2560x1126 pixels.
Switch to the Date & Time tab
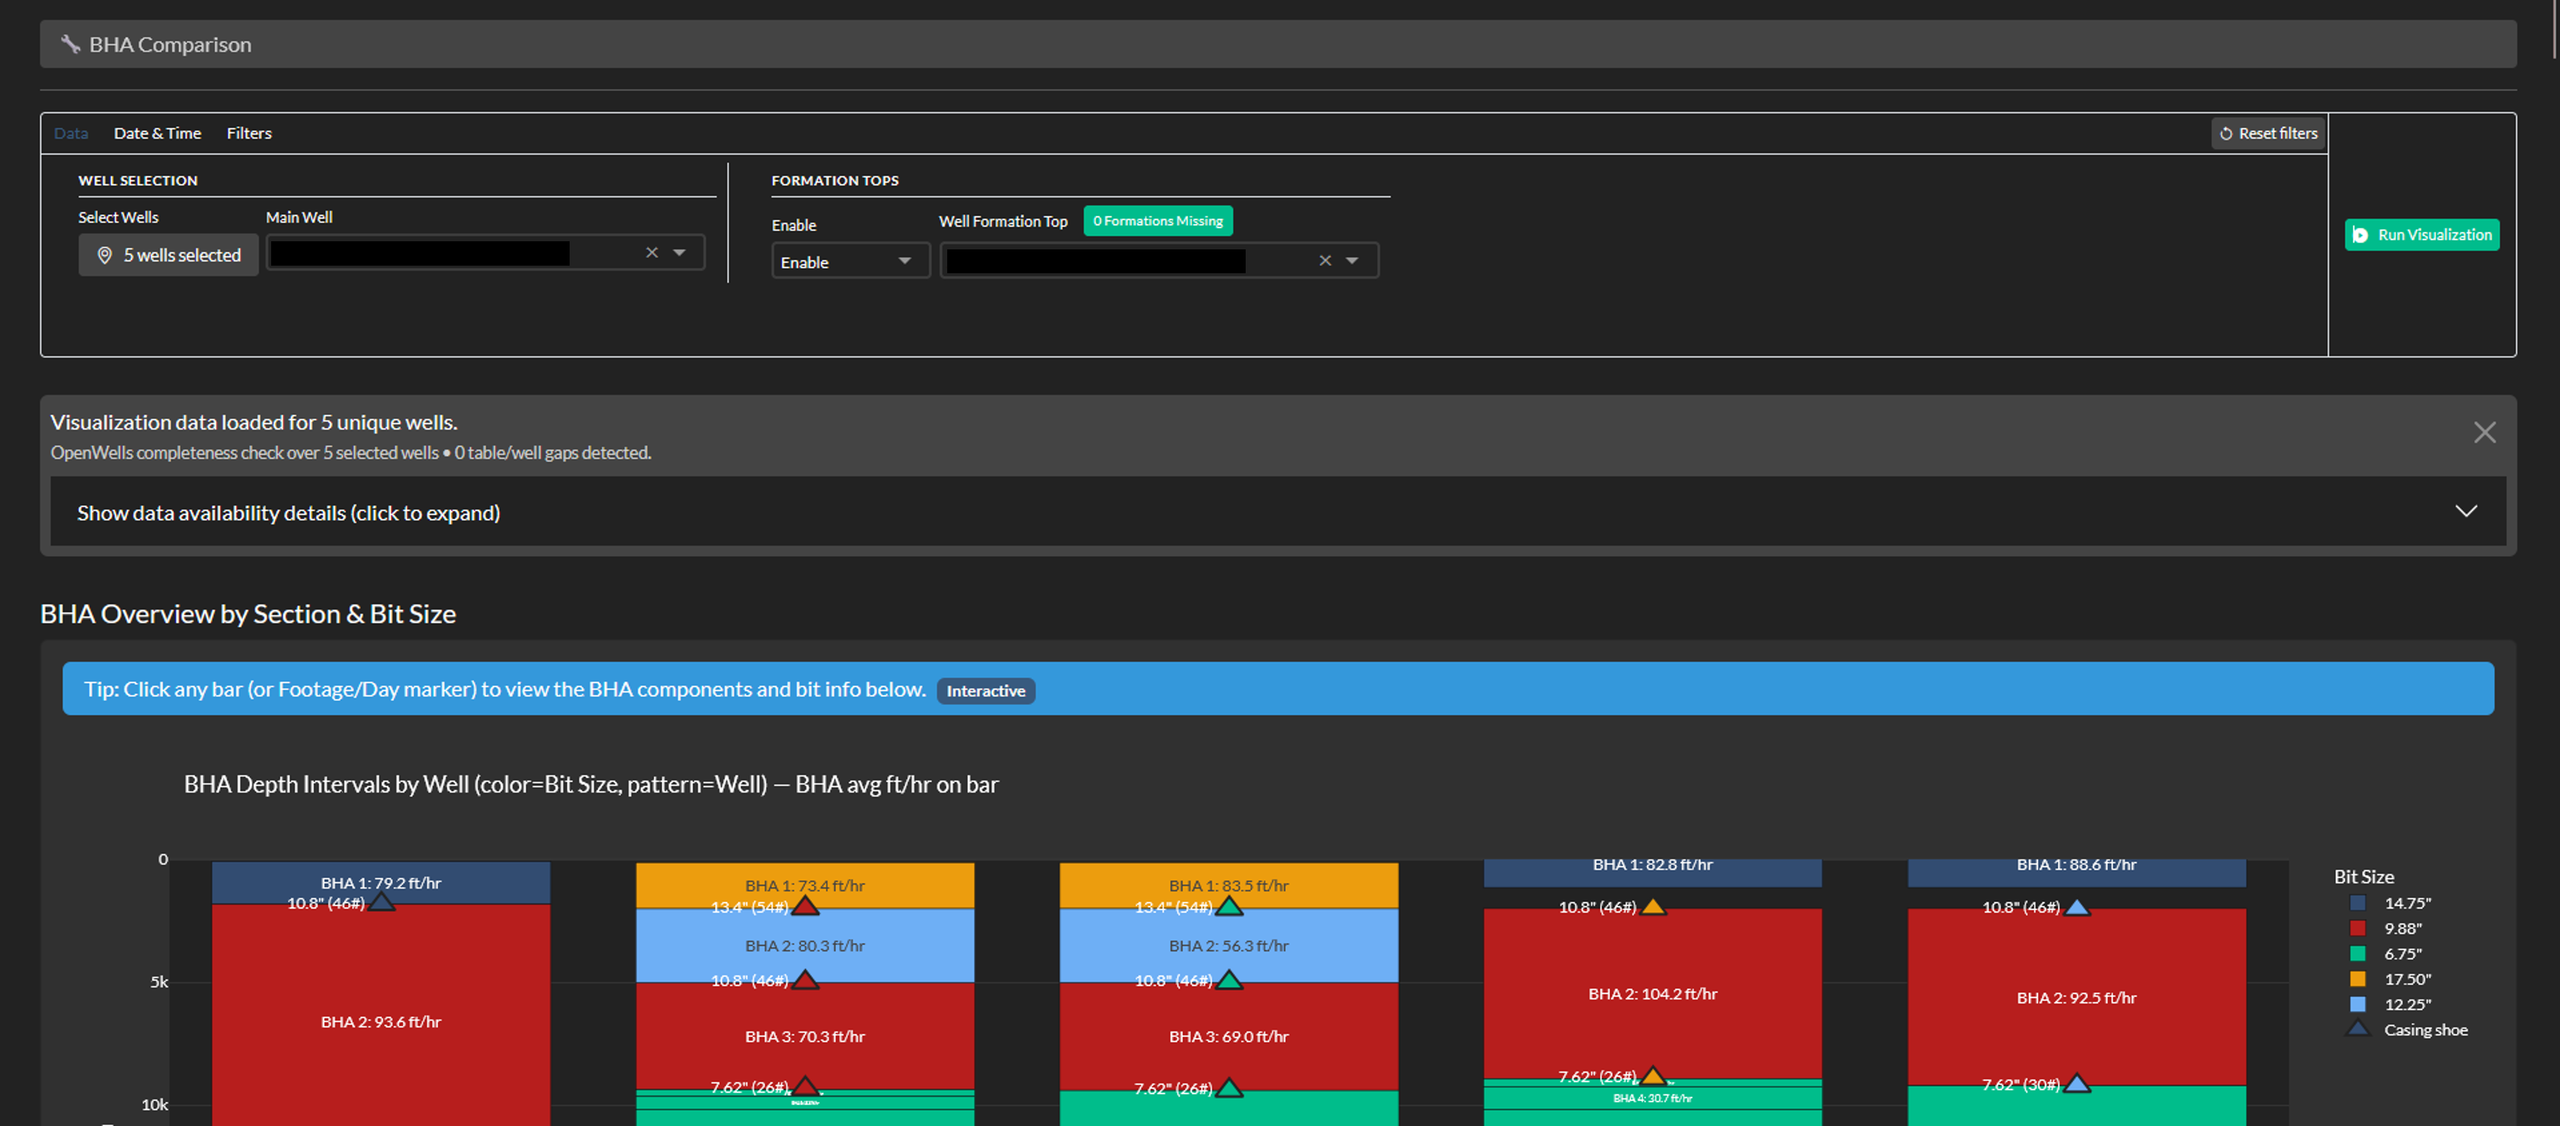[x=157, y=133]
